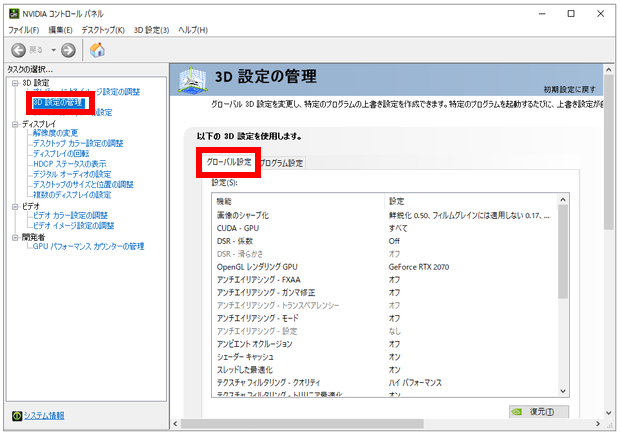Click the 設定 column header
The width and height of the screenshot is (620, 435).
pos(471,201)
